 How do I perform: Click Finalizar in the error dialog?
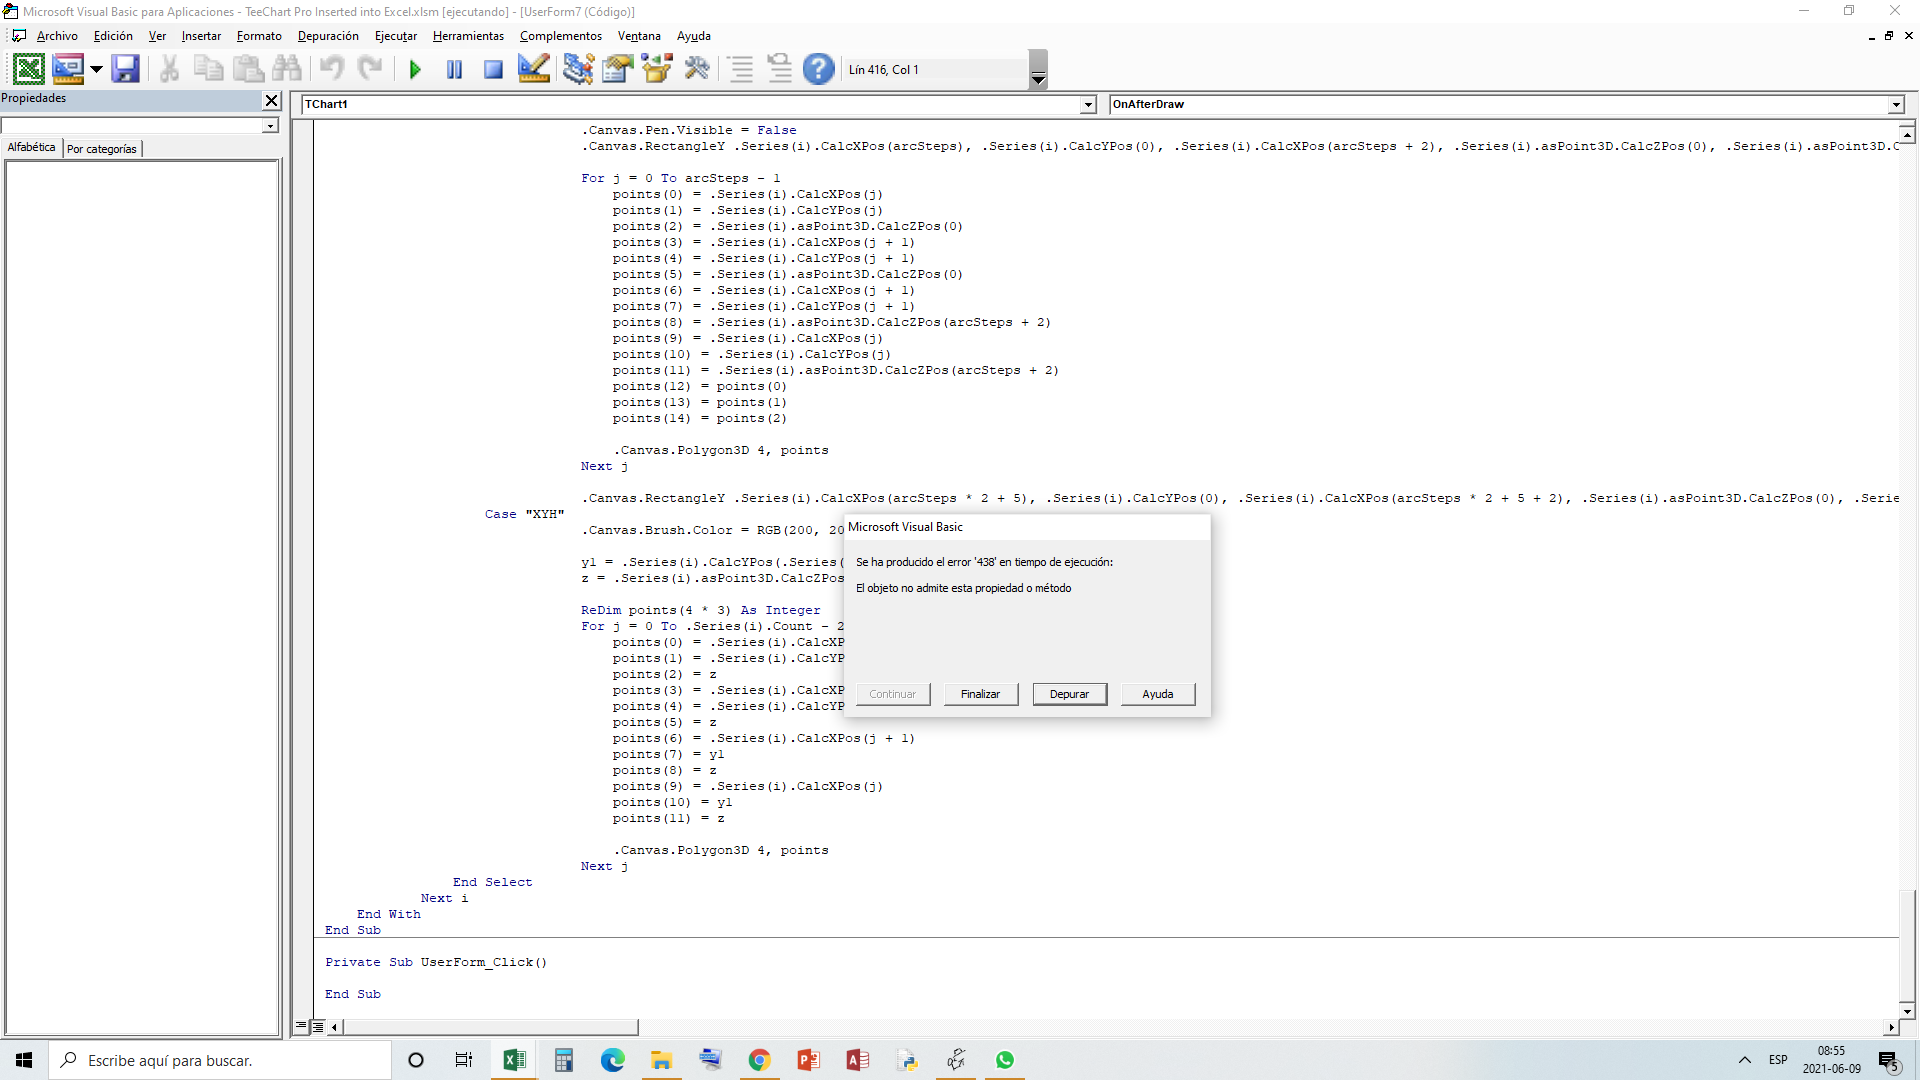980,694
